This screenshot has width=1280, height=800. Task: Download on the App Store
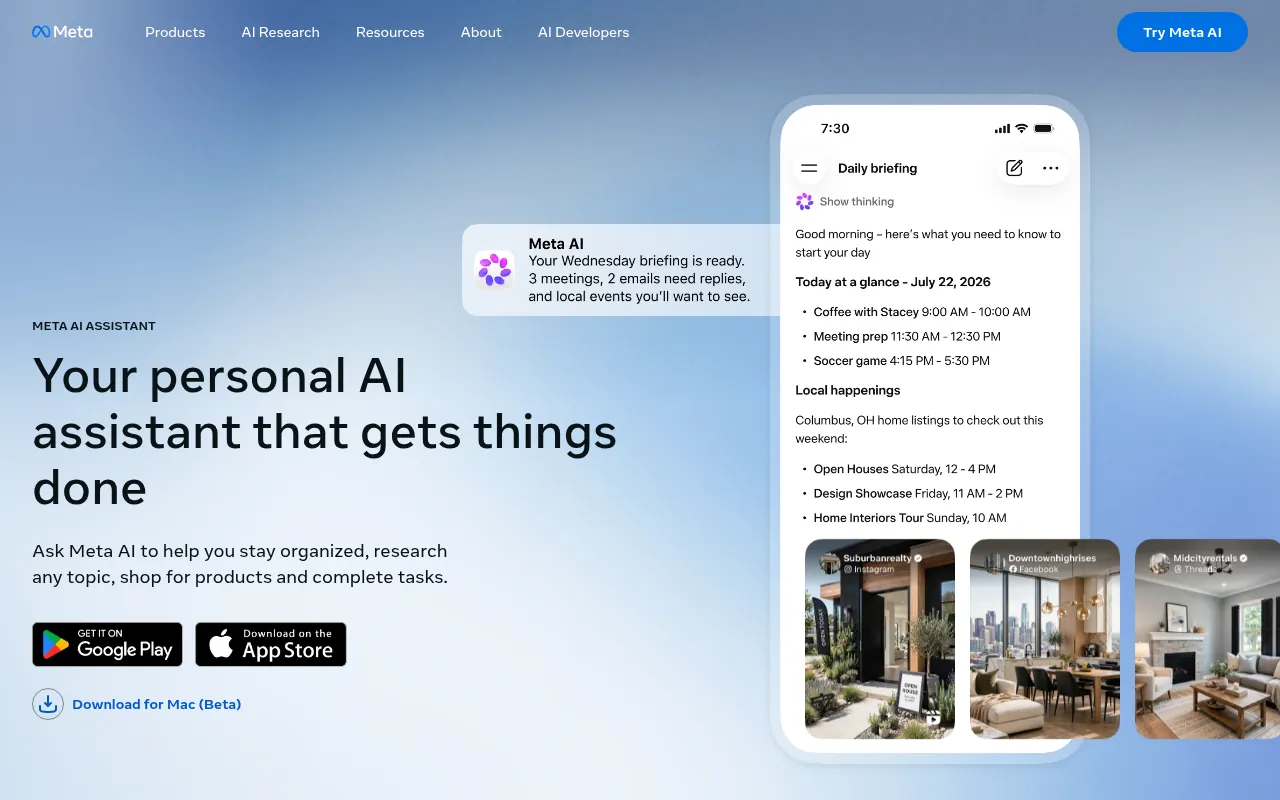tap(271, 644)
